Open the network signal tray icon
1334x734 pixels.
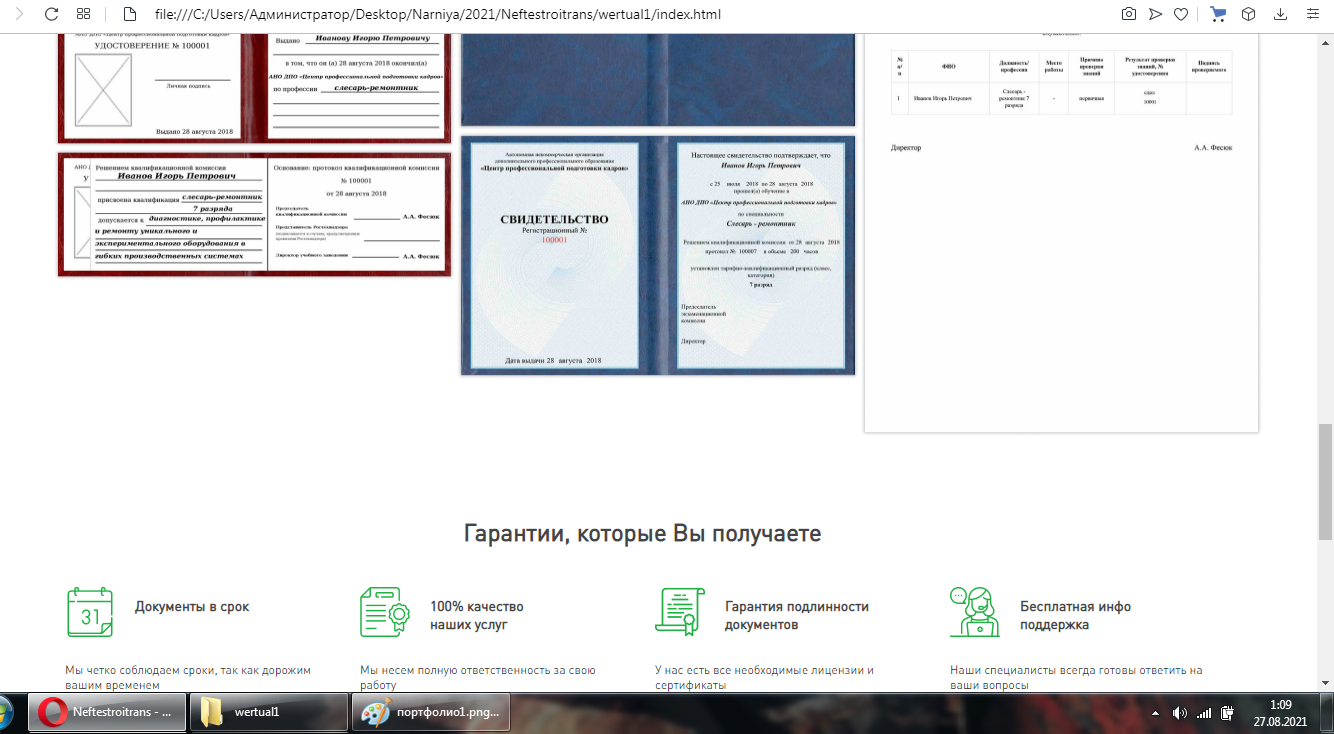point(1204,714)
